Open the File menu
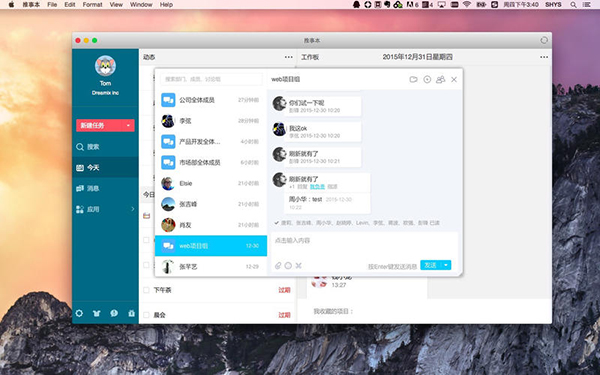 52,5
